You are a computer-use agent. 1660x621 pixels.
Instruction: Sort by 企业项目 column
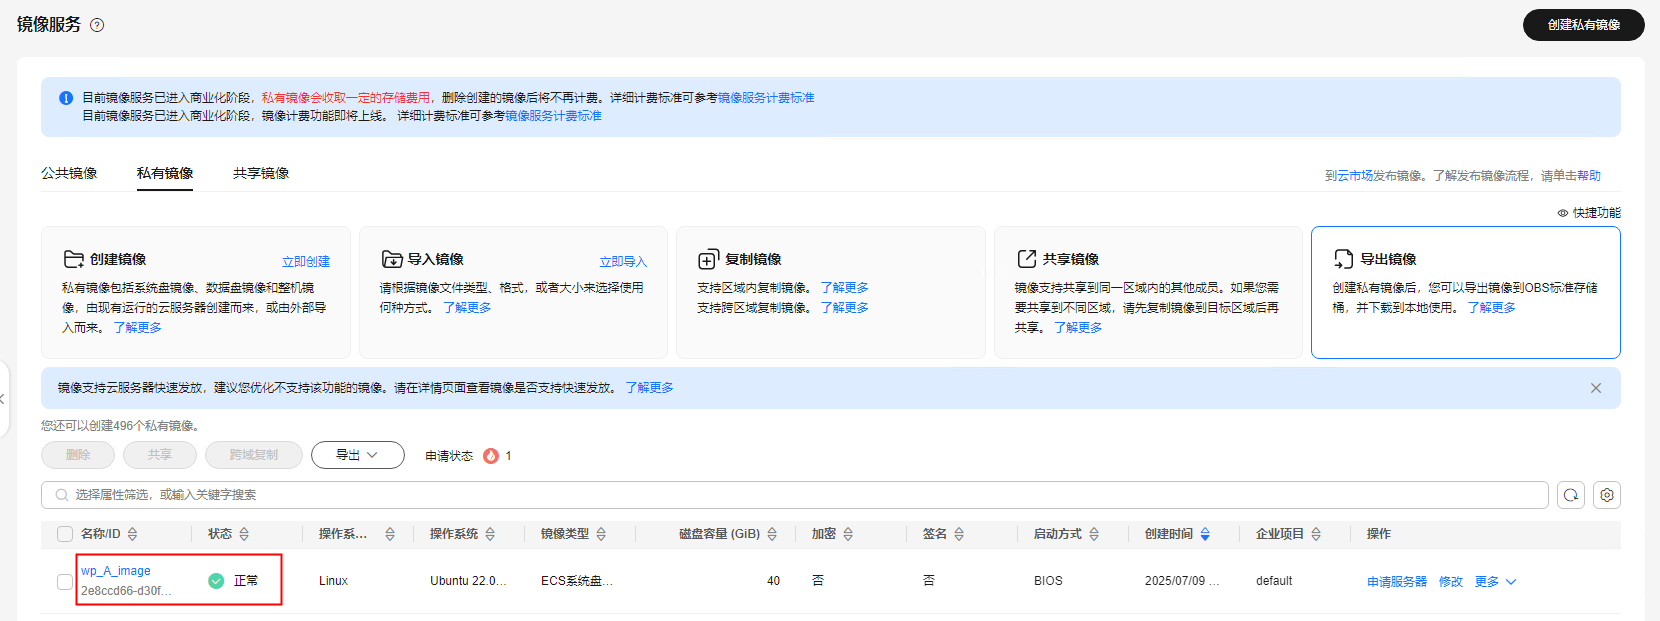1316,534
